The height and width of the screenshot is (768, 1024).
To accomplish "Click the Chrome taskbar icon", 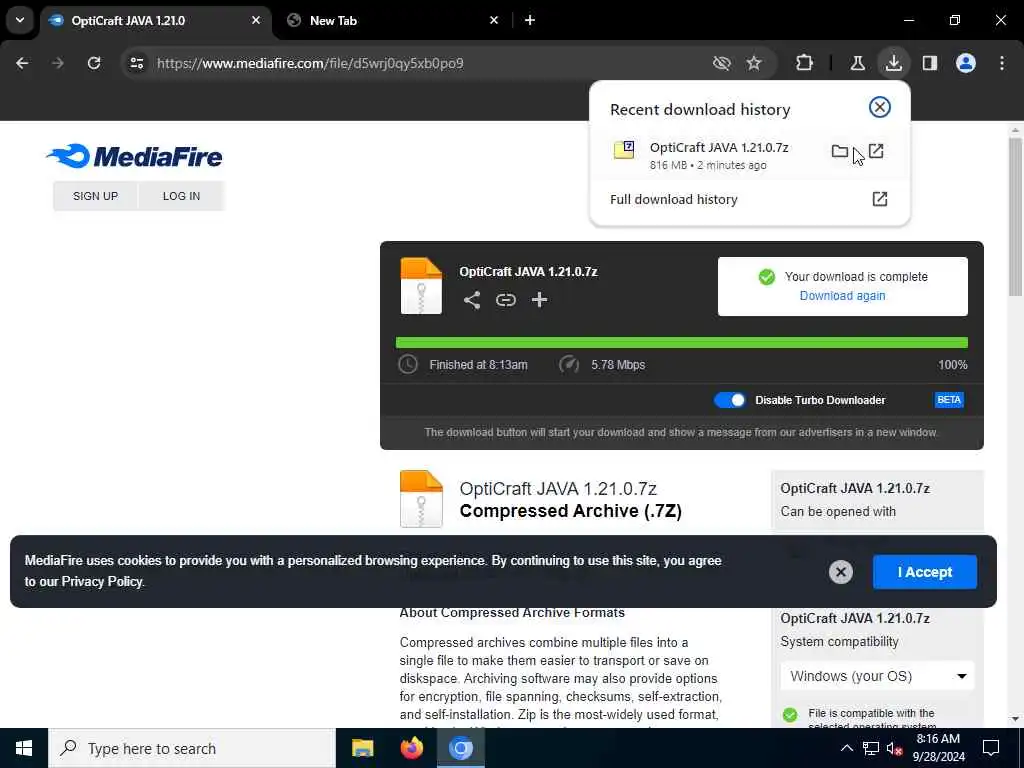I will [x=460, y=748].
